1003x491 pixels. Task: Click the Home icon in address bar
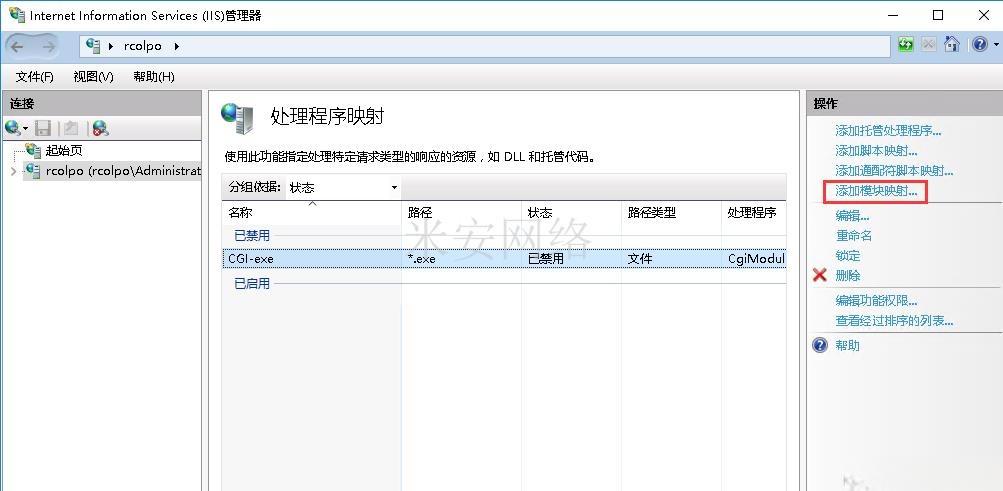(x=952, y=45)
